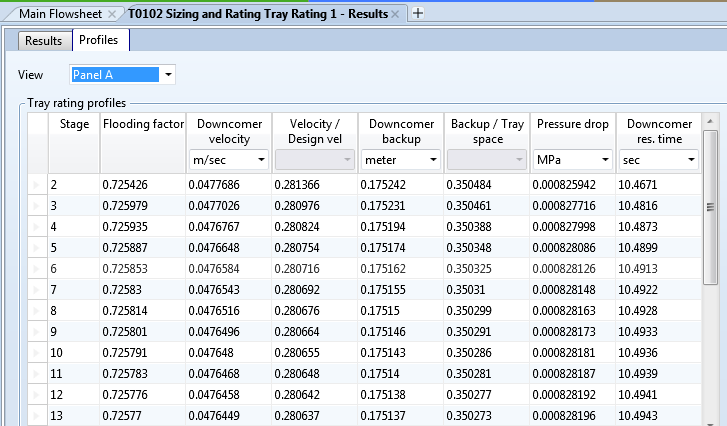The width and height of the screenshot is (727, 426).
Task: Open the Results sub-tab
Action: point(44,41)
